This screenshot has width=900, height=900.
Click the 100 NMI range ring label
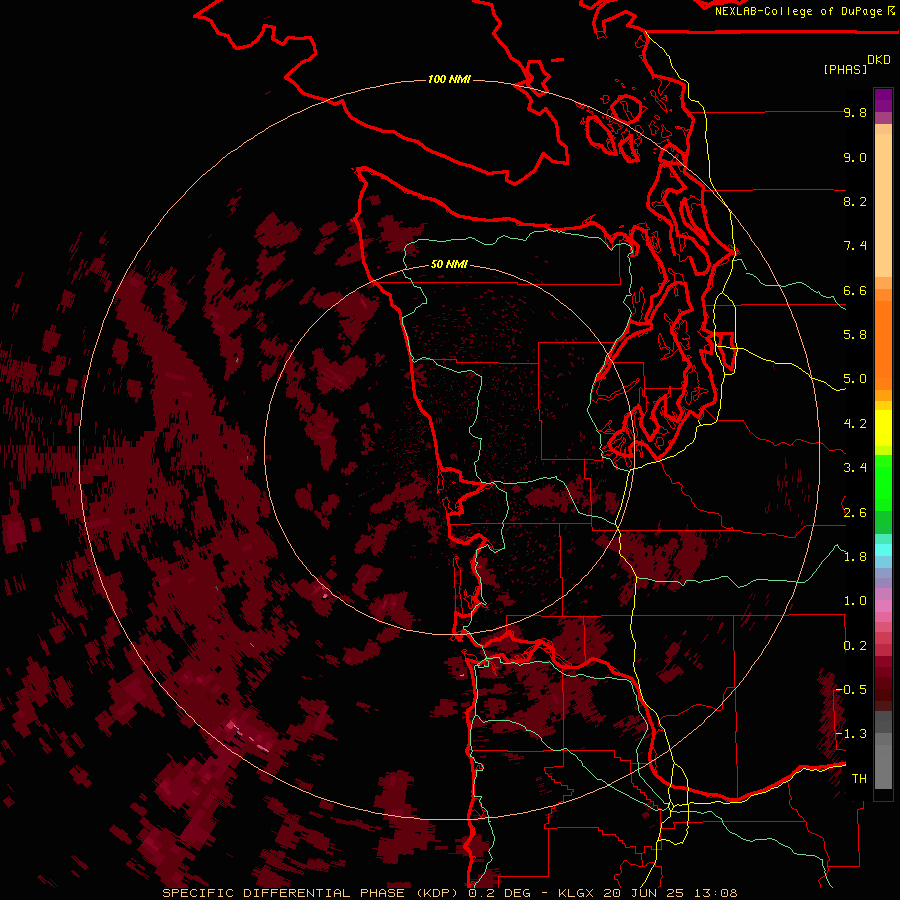coord(449,79)
